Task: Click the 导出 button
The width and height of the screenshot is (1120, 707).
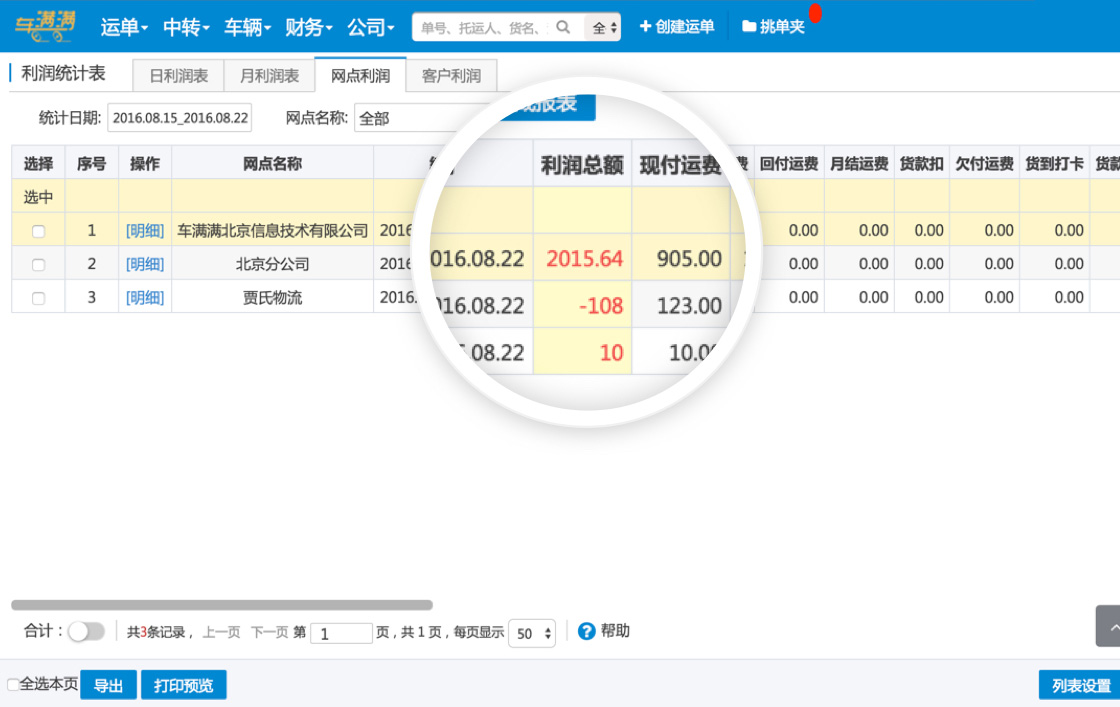Action: (108, 685)
